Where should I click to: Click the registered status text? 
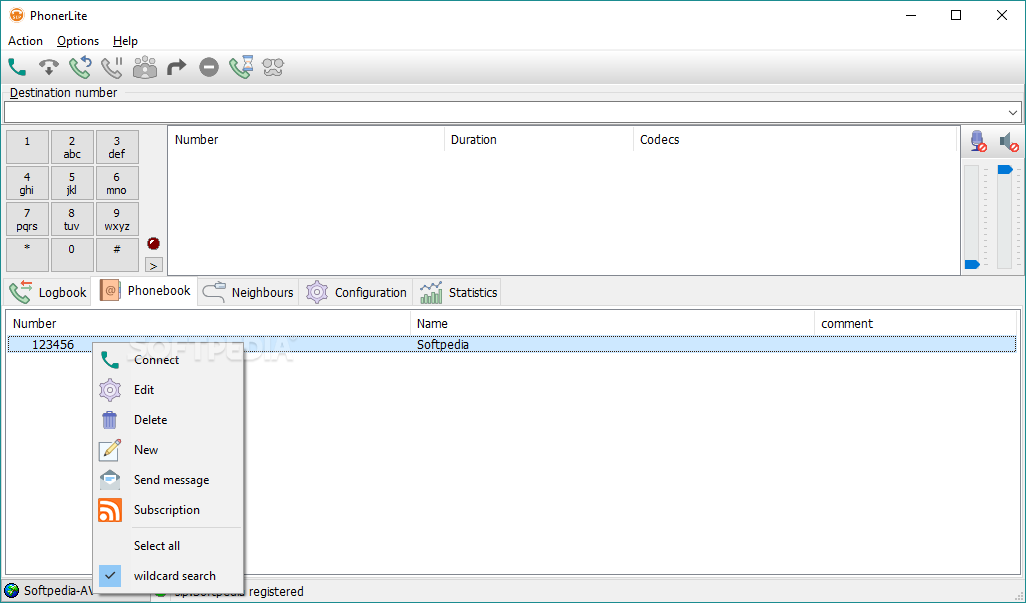[276, 591]
